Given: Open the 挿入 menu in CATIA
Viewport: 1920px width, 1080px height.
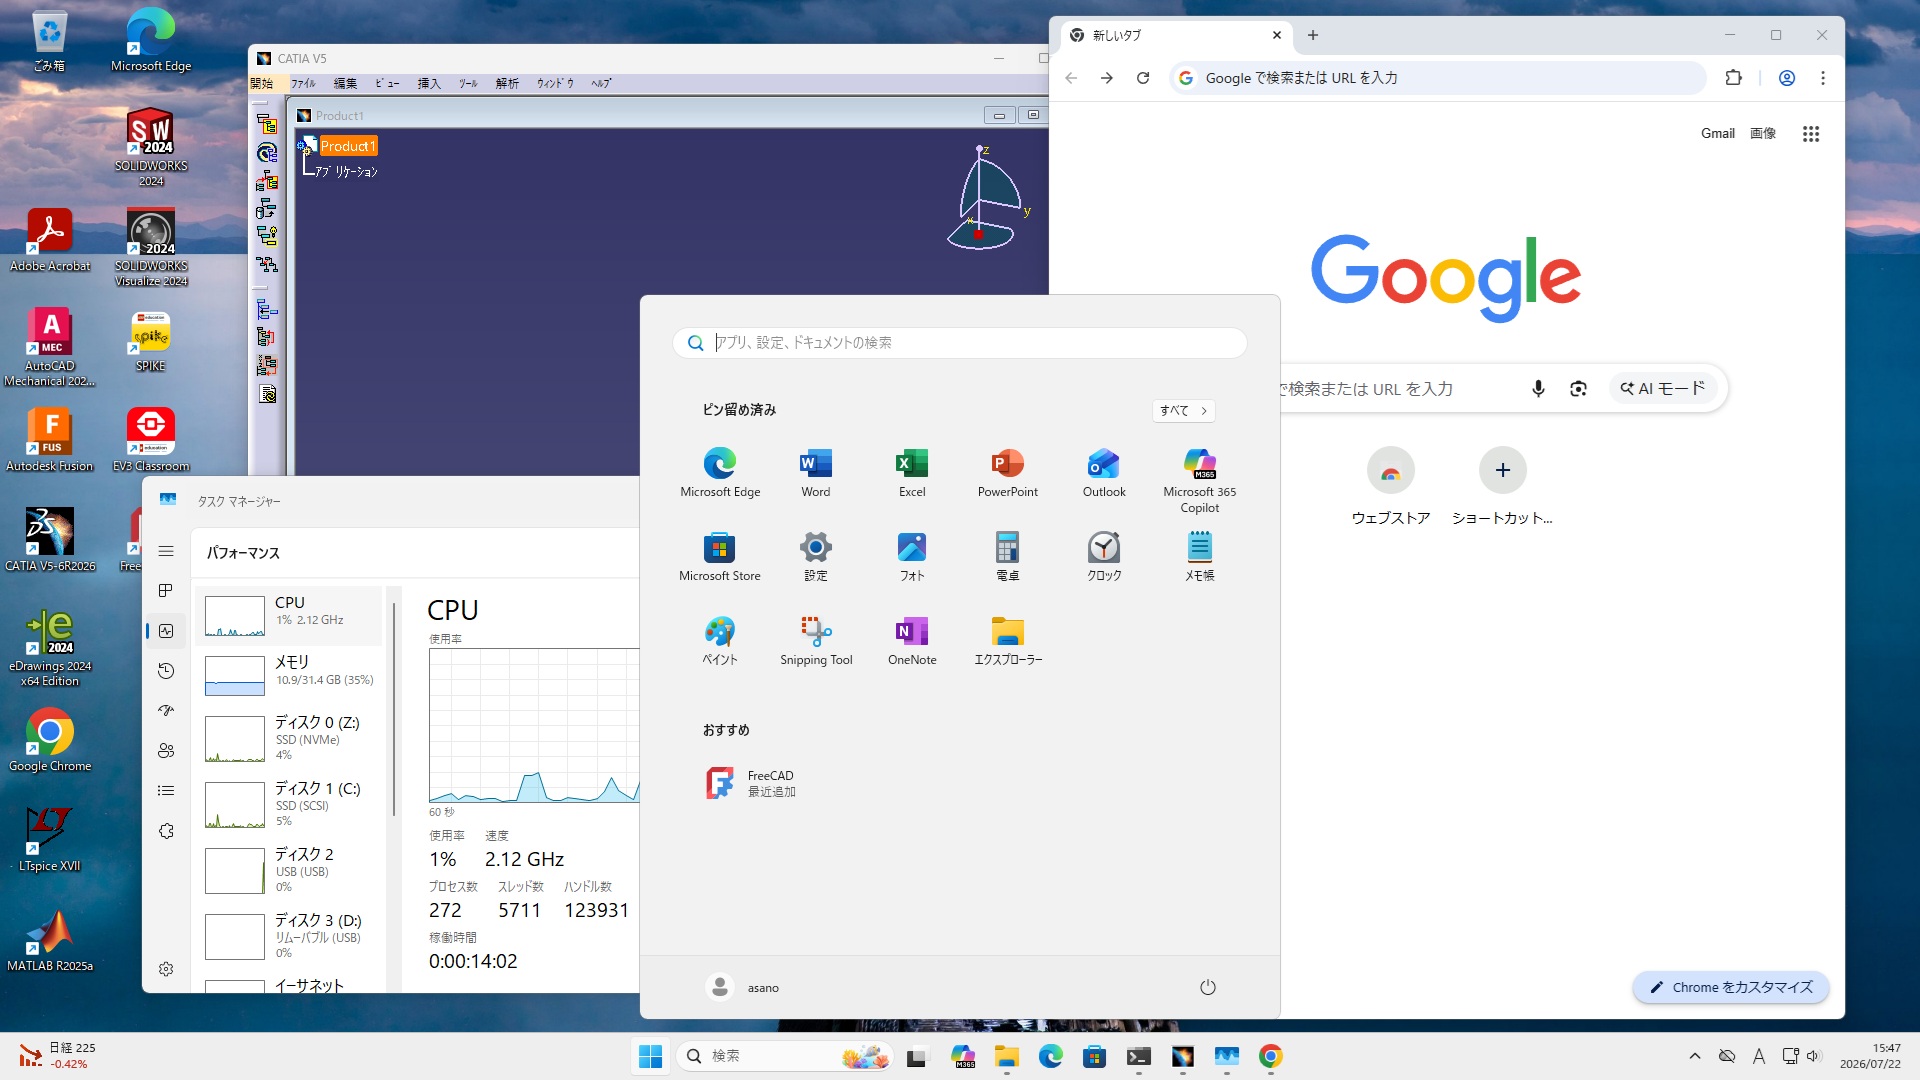Looking at the screenshot, I should click(429, 84).
